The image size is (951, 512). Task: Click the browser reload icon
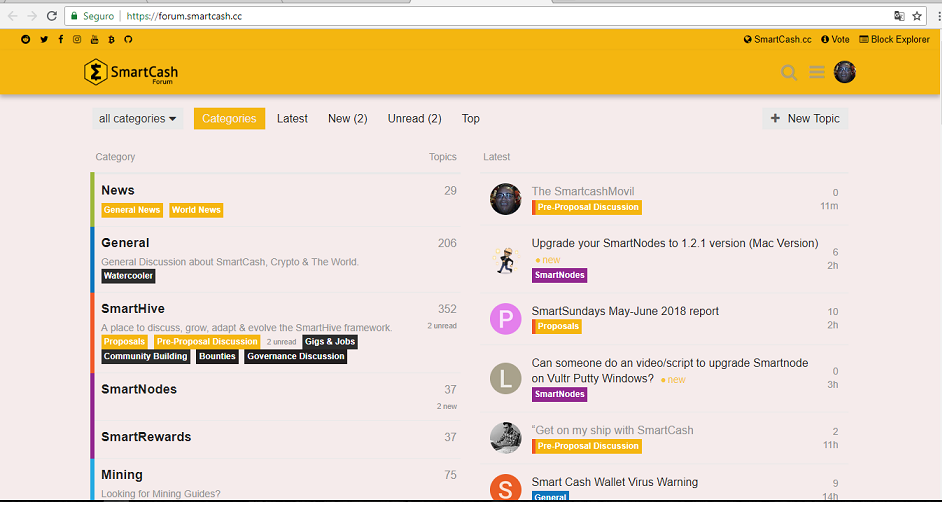pyautogui.click(x=52, y=16)
